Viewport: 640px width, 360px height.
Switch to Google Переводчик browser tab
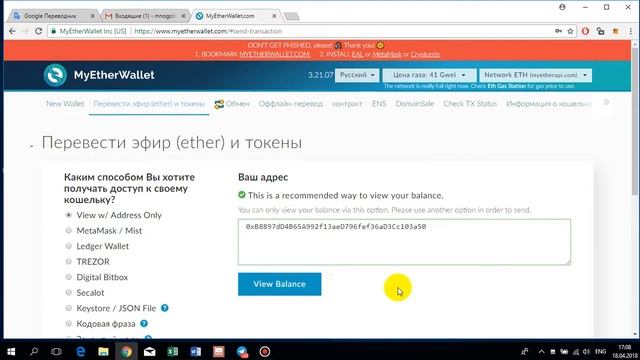(x=52, y=16)
